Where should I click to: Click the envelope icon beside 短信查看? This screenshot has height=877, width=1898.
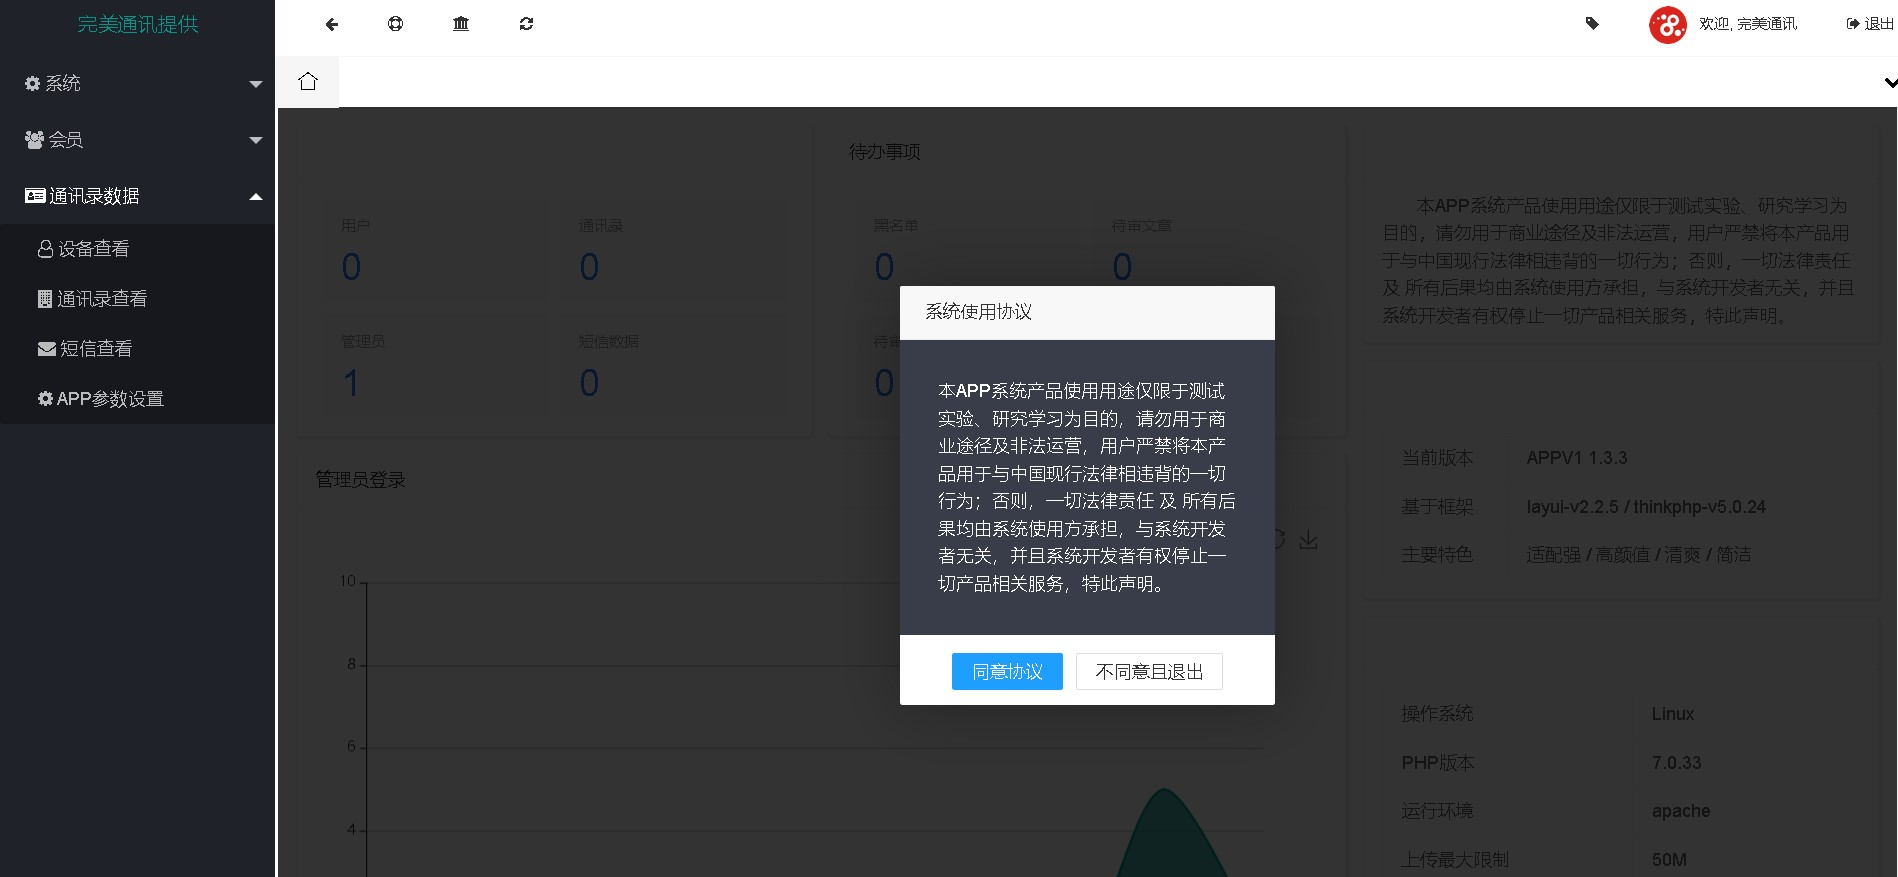tap(47, 349)
